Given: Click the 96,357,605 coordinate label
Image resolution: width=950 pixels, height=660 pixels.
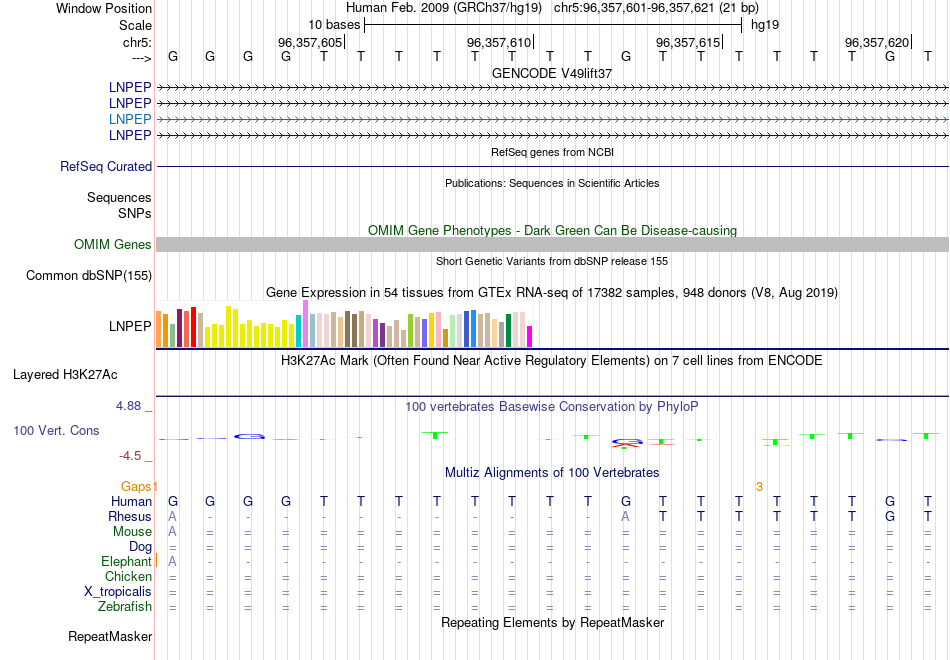Looking at the screenshot, I should coord(310,42).
